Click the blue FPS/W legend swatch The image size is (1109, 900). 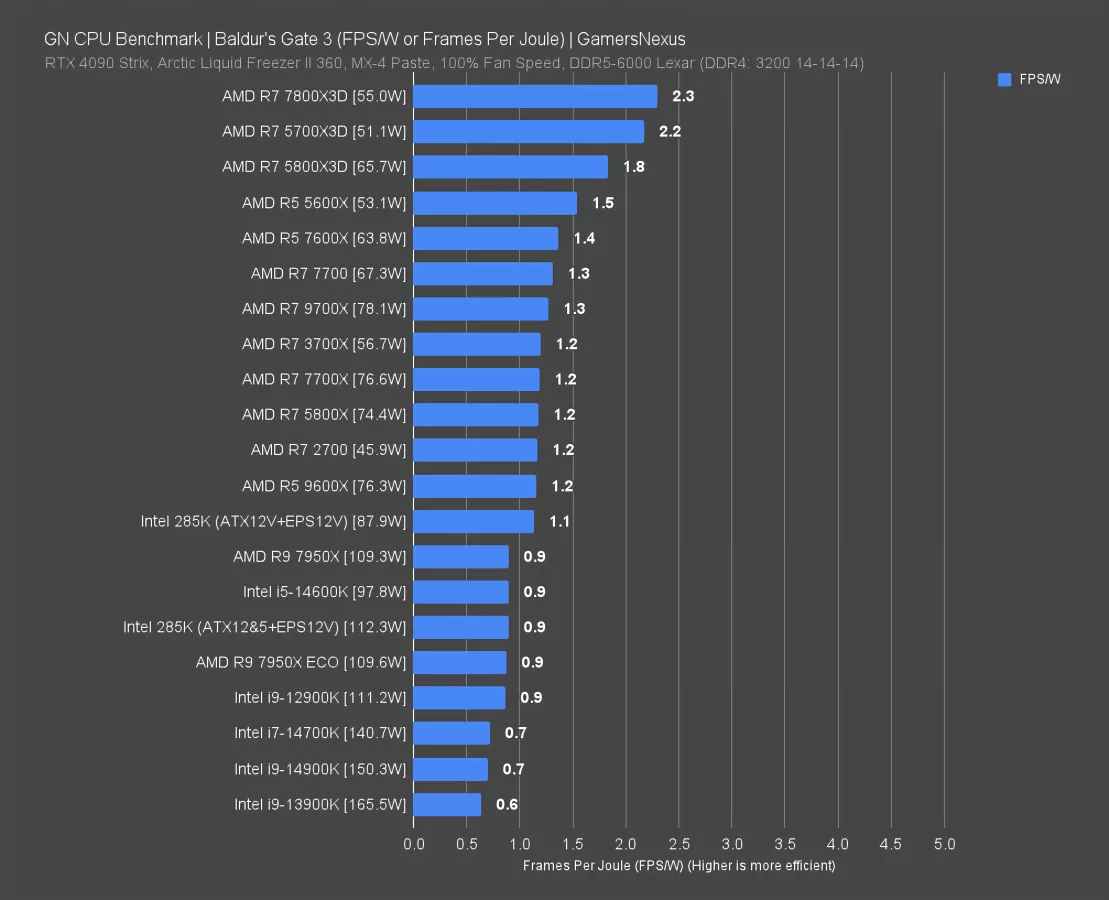(x=1005, y=80)
